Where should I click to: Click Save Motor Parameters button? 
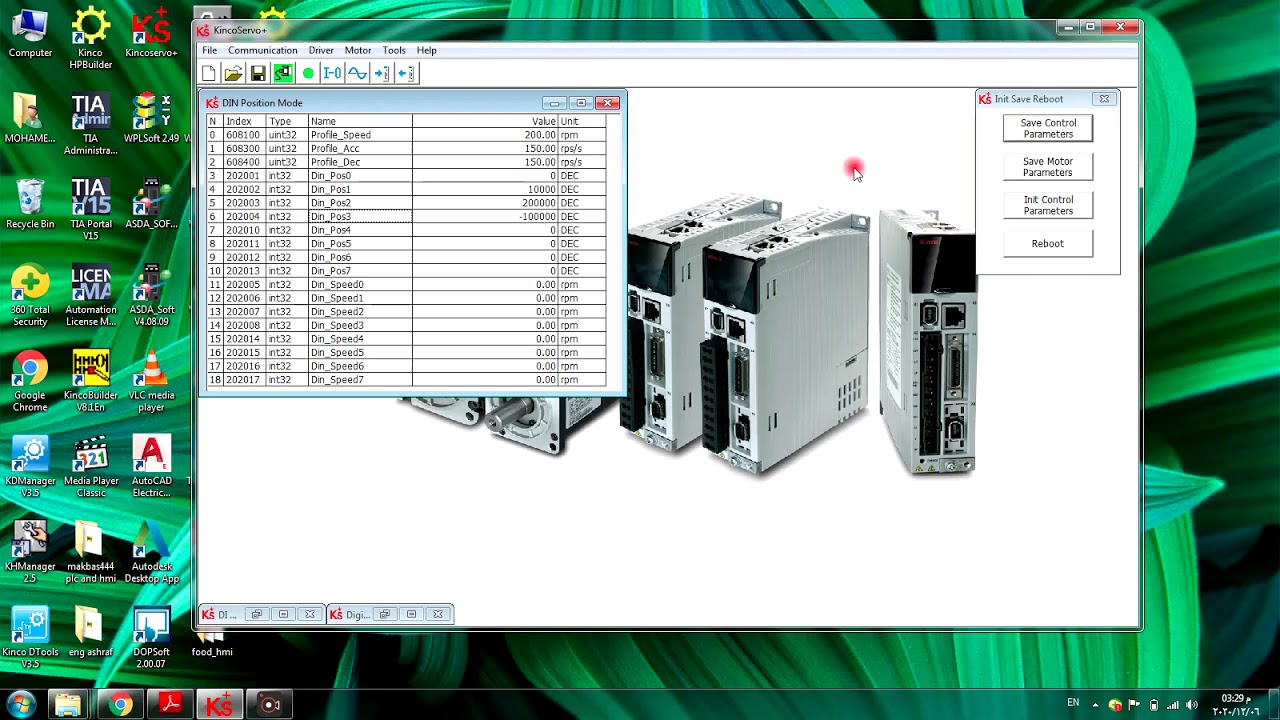pos(1048,167)
